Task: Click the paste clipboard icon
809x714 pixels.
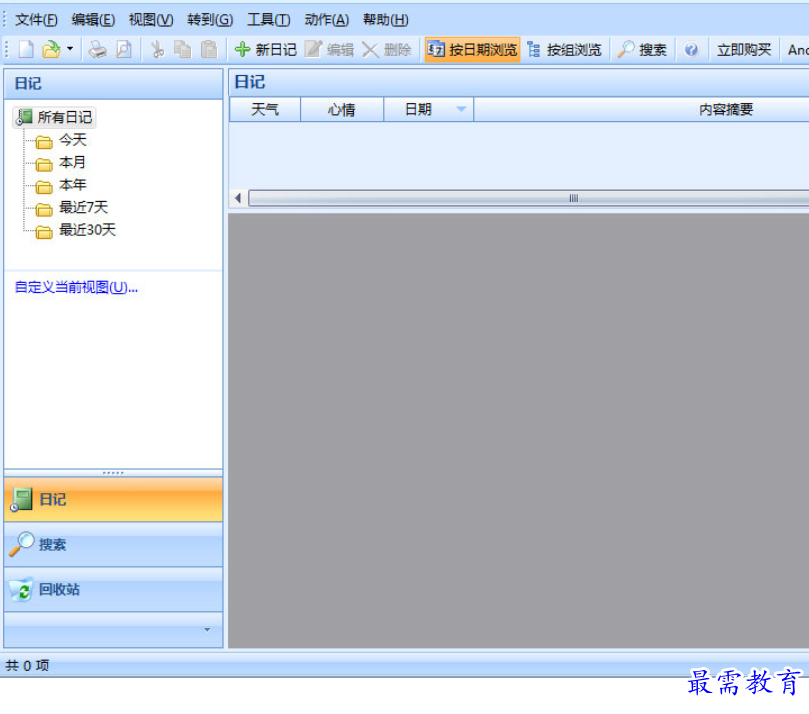Action: (208, 50)
